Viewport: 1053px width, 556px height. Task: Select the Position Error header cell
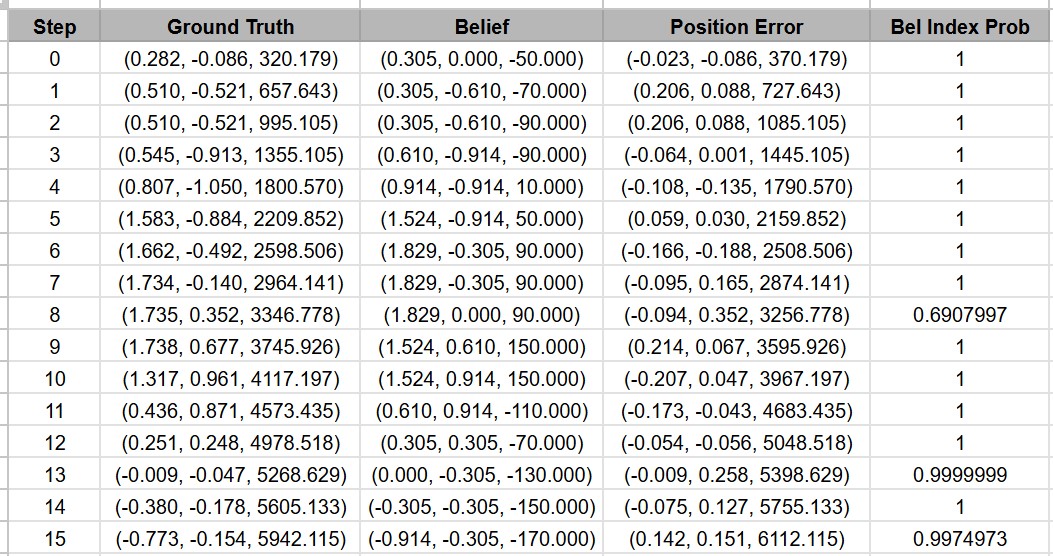pyautogui.click(x=737, y=27)
